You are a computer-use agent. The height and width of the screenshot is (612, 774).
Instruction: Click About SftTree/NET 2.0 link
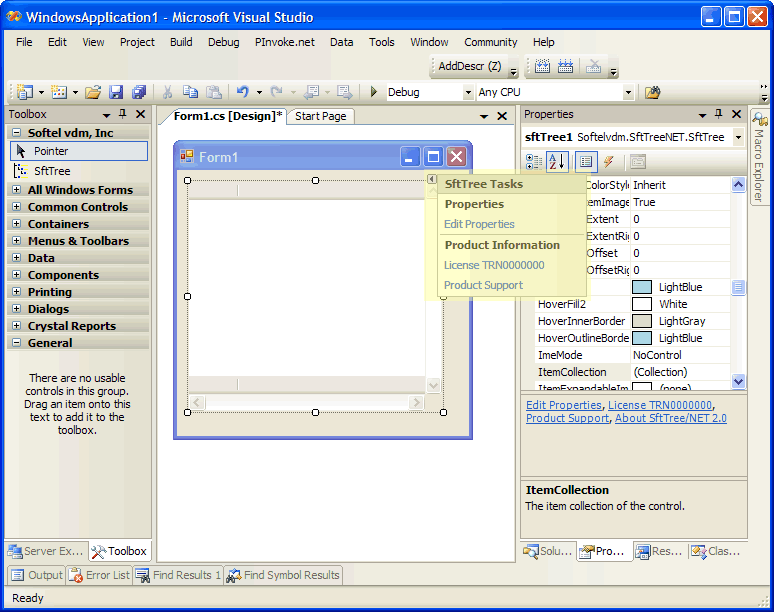pyautogui.click(x=670, y=418)
